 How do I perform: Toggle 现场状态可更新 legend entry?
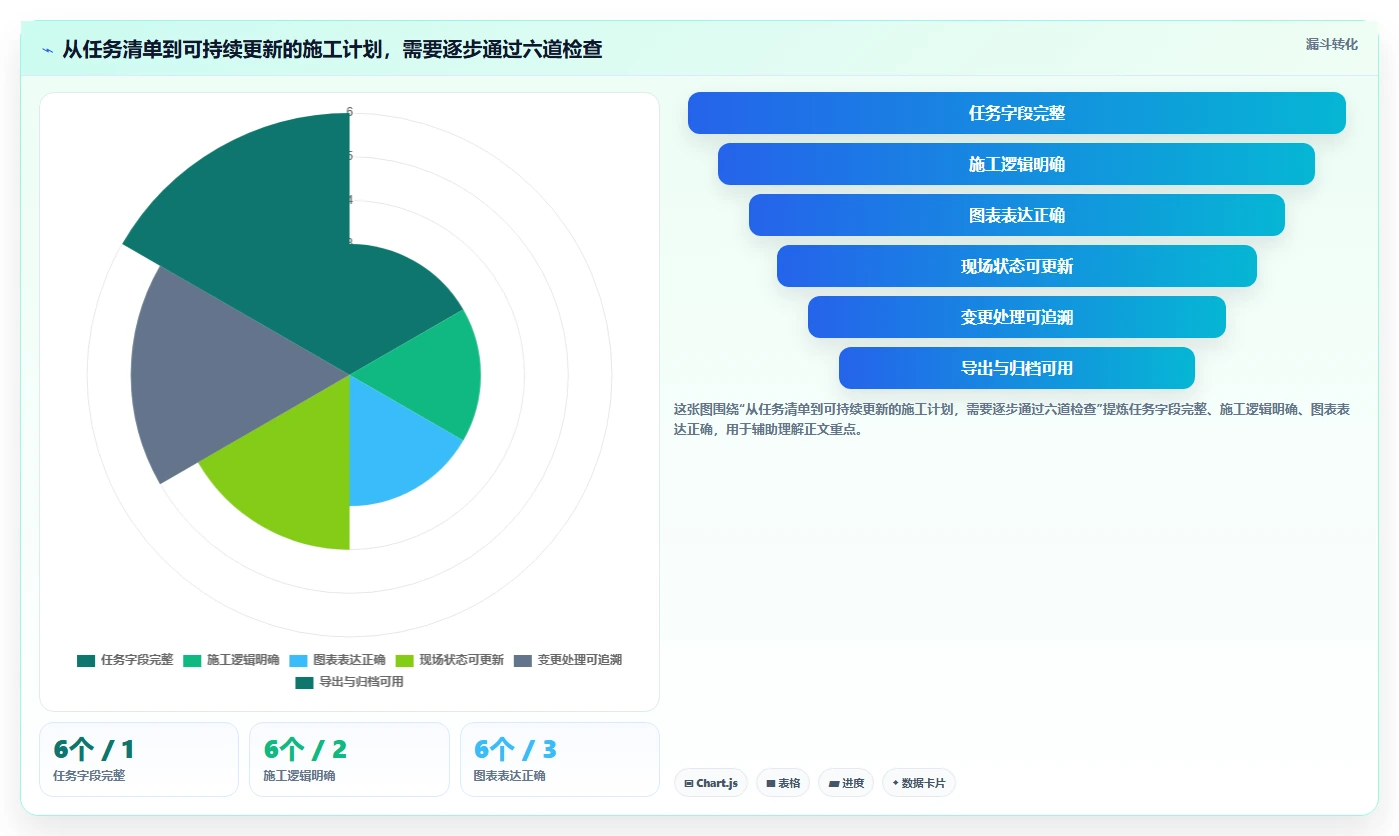[x=449, y=660]
